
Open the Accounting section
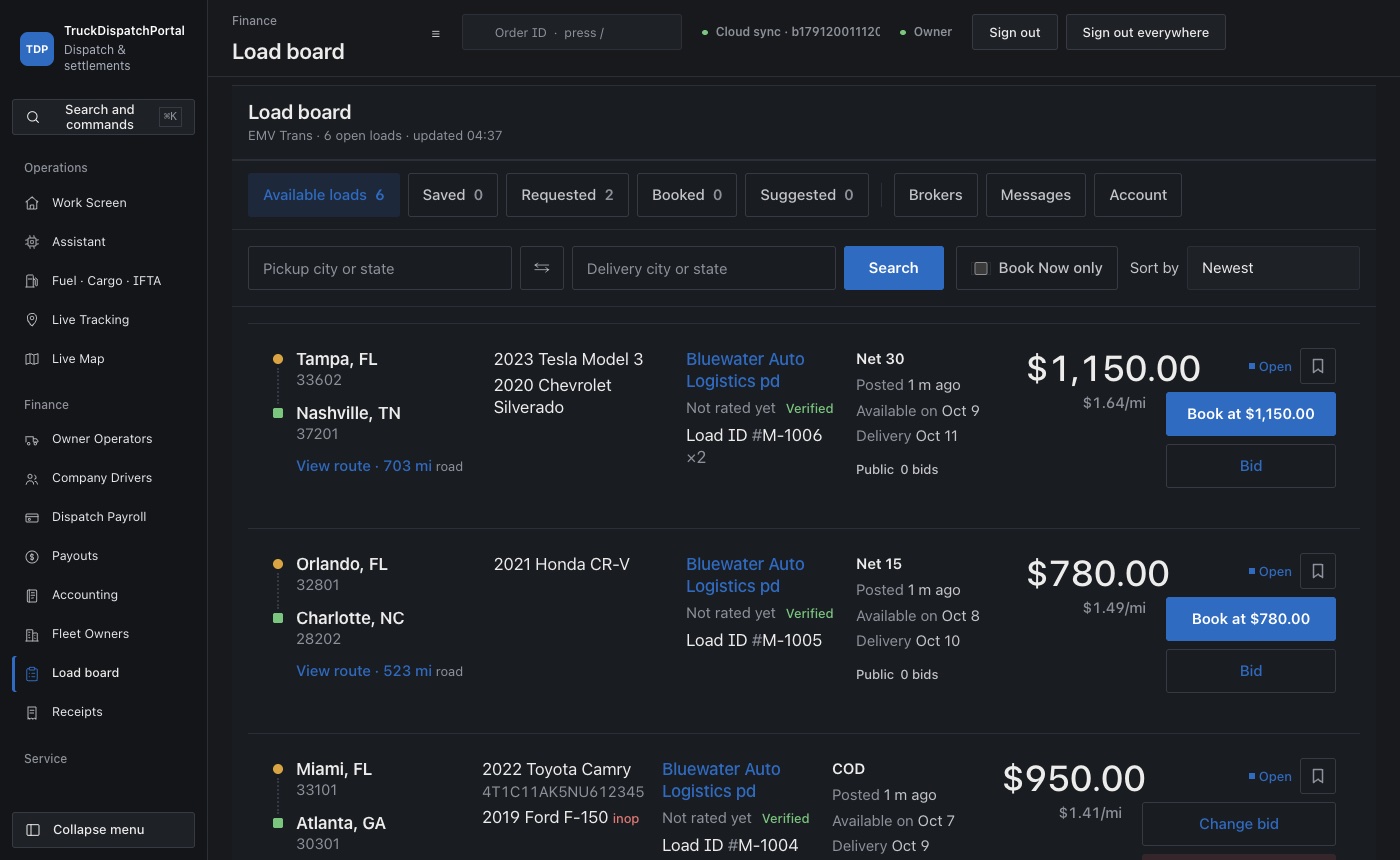(x=85, y=595)
